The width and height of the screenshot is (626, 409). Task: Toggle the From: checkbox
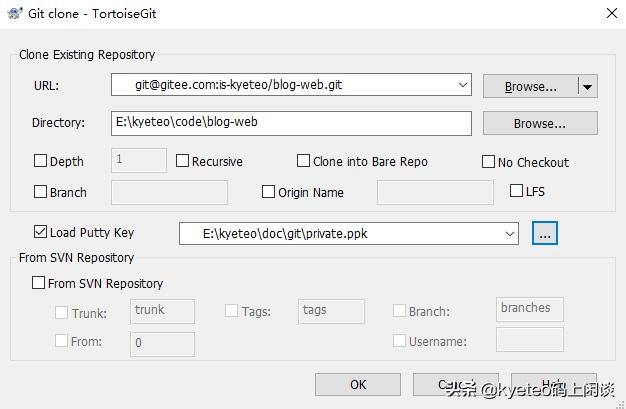click(x=61, y=341)
